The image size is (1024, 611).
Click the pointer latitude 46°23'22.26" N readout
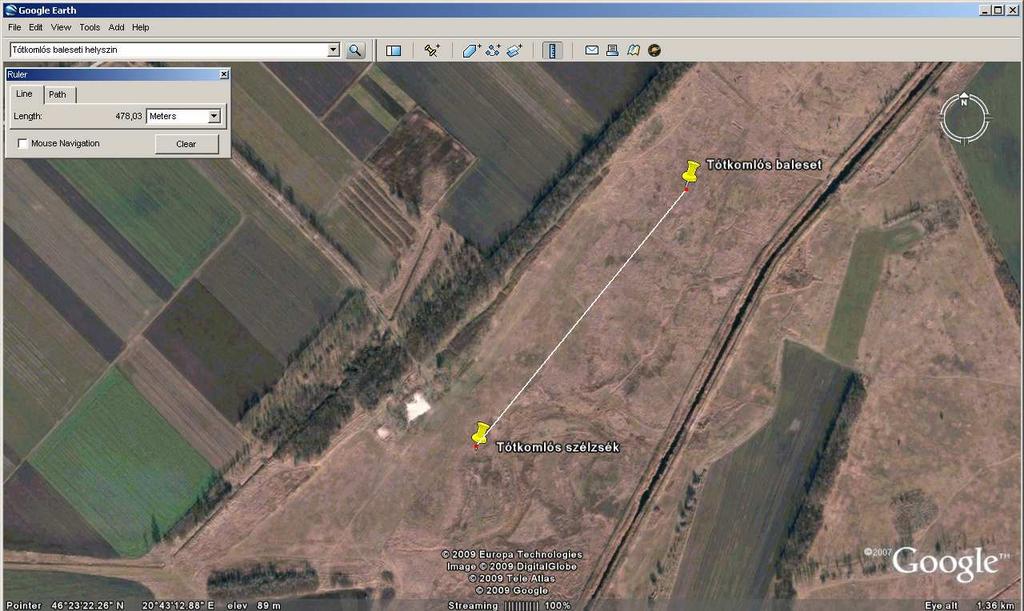(87, 605)
